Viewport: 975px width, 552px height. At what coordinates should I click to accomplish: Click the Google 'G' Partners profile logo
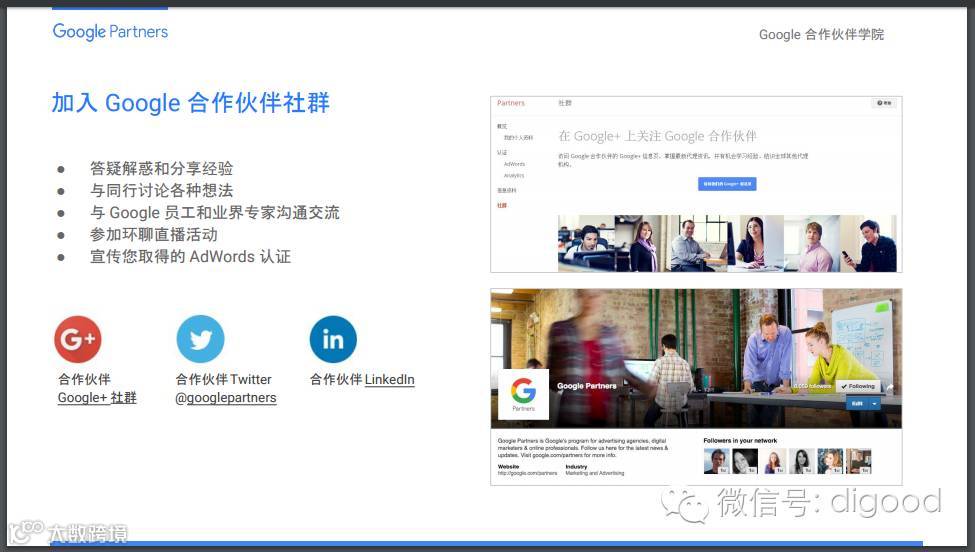coord(524,394)
